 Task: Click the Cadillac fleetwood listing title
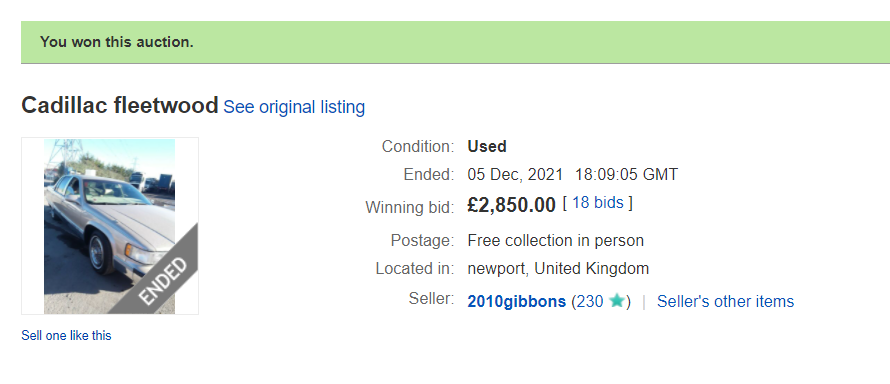[120, 106]
